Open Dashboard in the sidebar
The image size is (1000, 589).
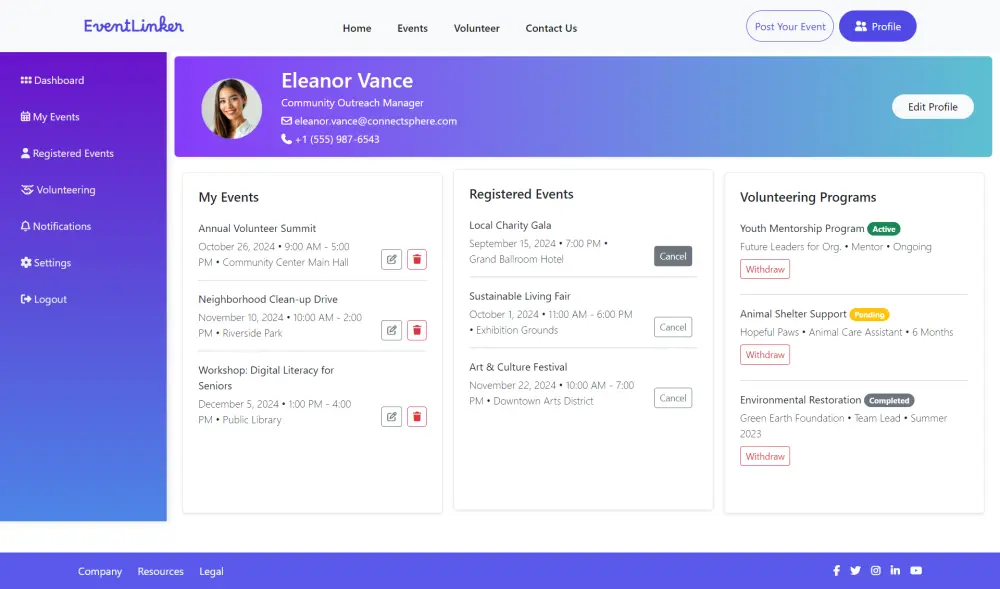[x=52, y=80]
